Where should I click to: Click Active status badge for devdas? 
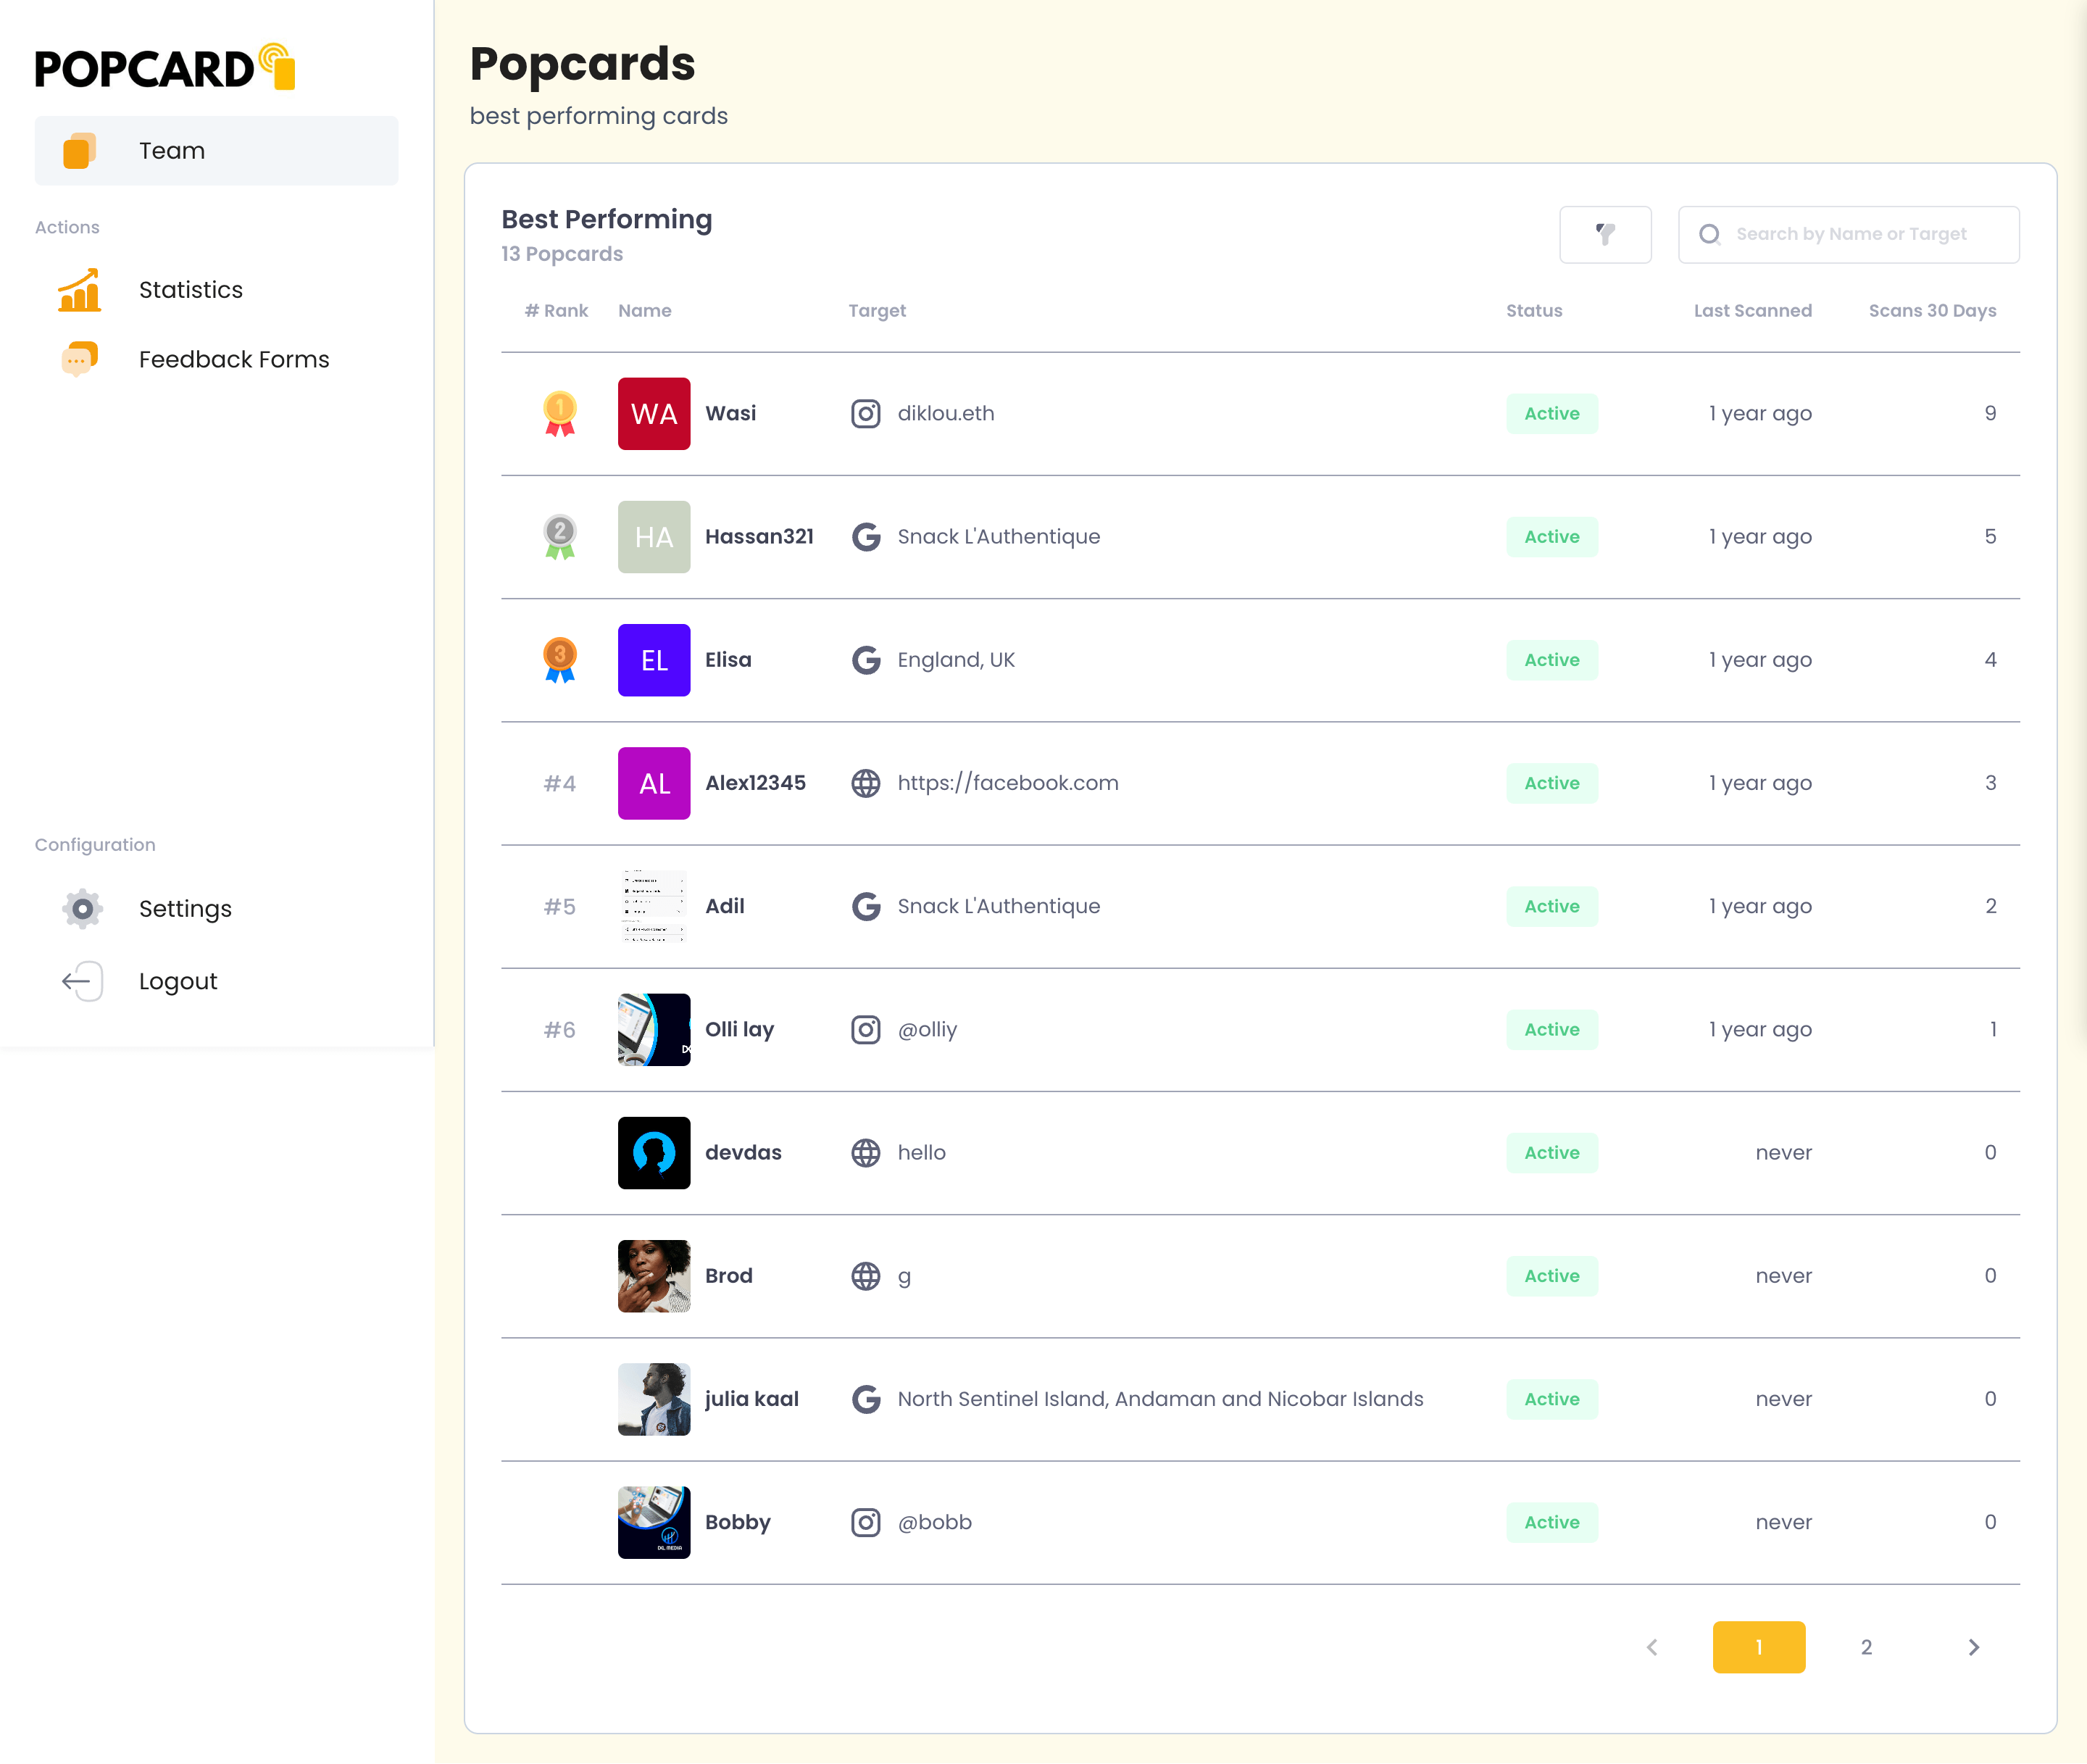[1551, 1152]
